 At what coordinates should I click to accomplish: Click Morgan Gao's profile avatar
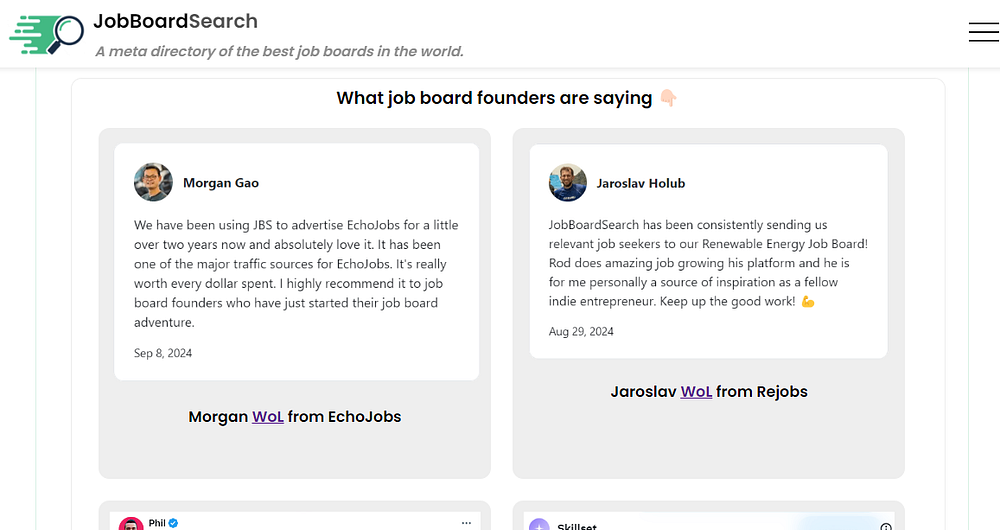coord(153,183)
